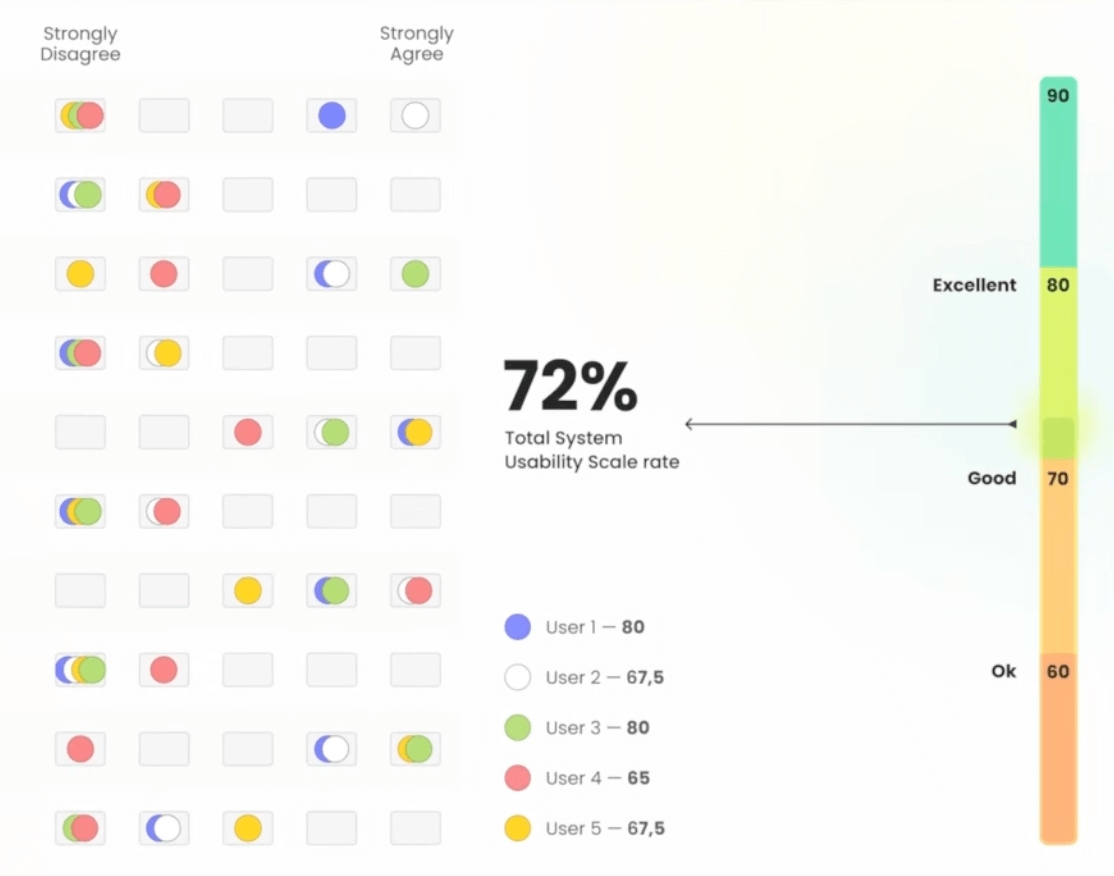This screenshot has height=876, width=1114.
Task: Select the green dot in the third row
Action: (415, 274)
